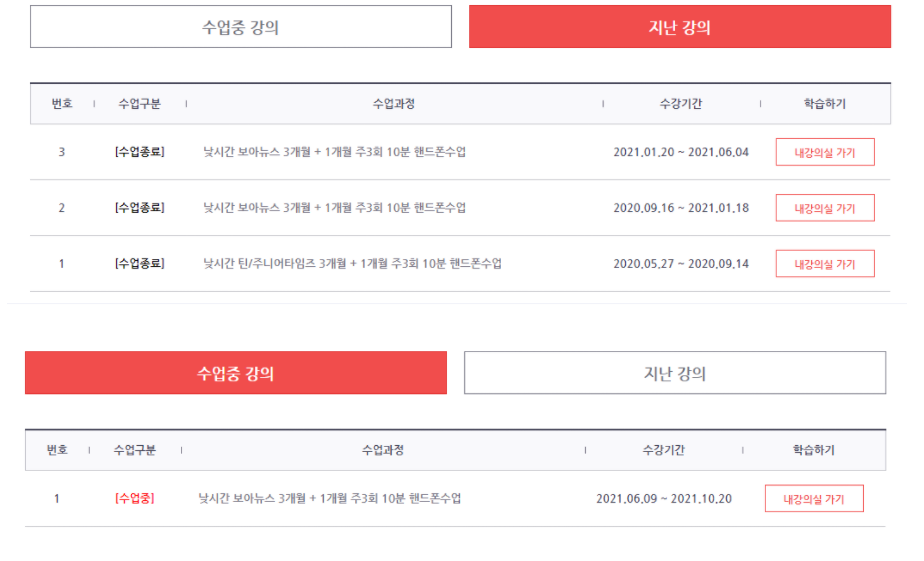
Task: Click the 틴/주니어타임즈 3개월 course title
Action: pos(352,264)
